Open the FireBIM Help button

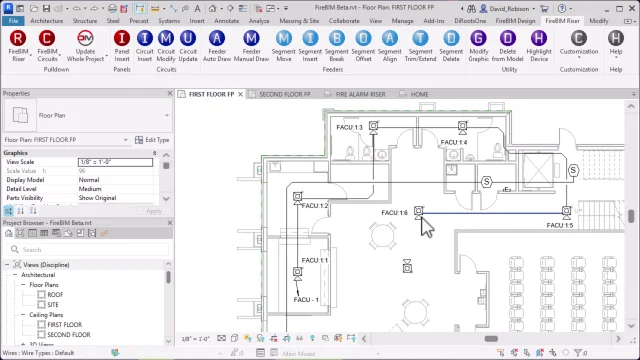616,44
